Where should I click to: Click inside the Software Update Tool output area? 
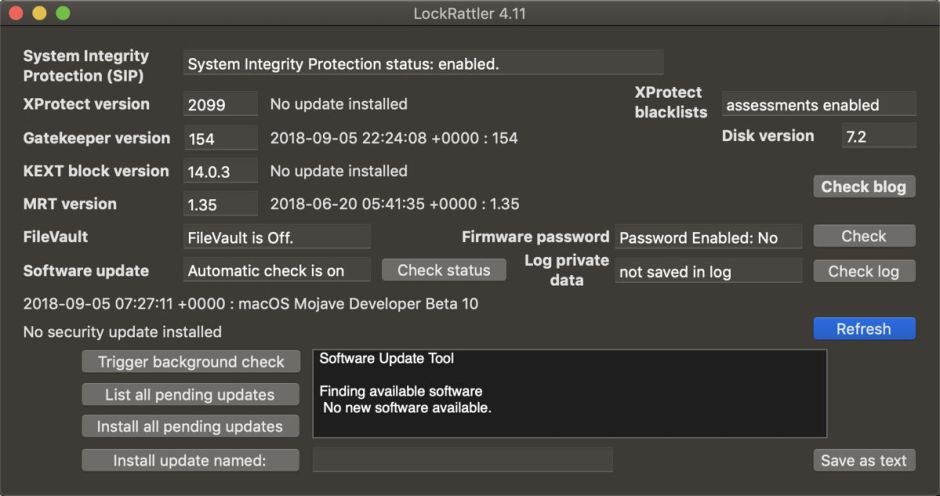point(569,393)
